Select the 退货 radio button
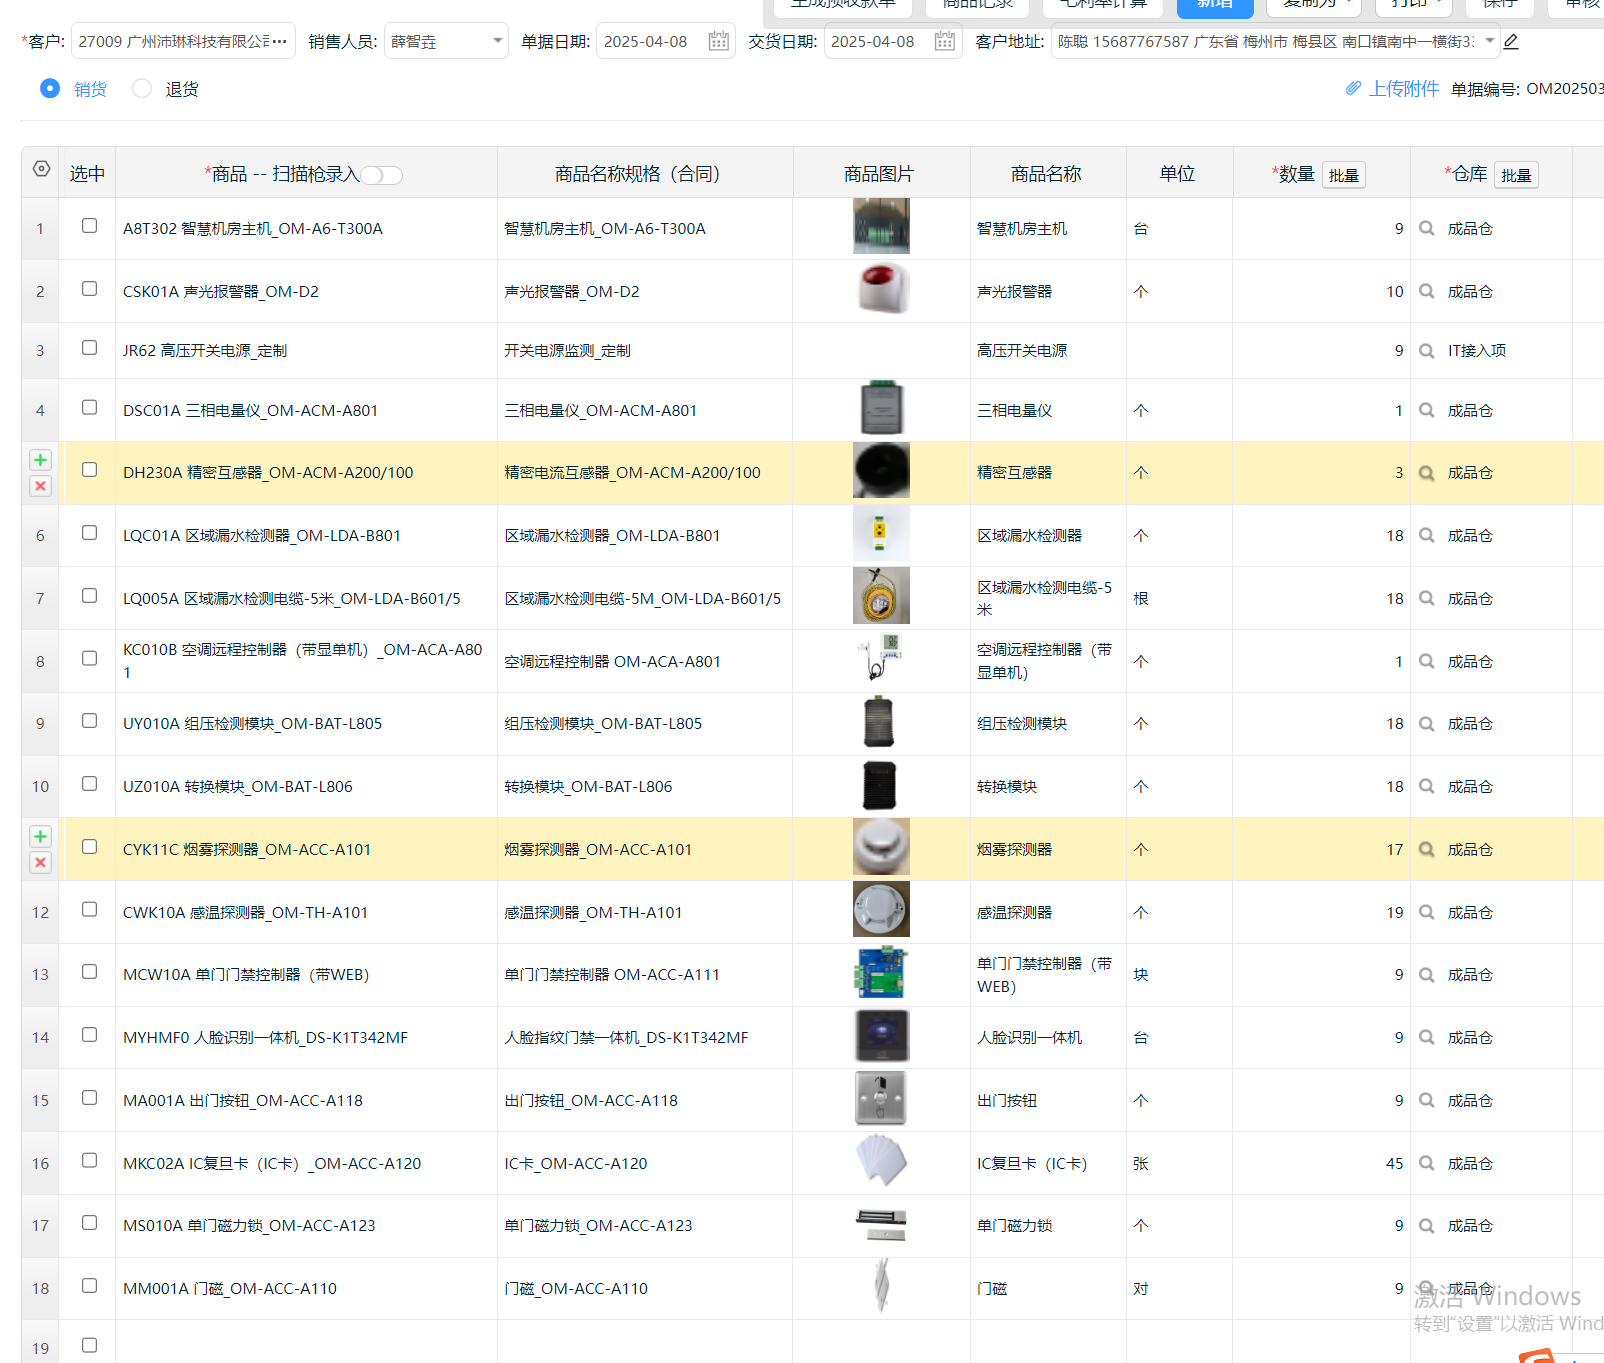1604x1363 pixels. pyautogui.click(x=142, y=88)
